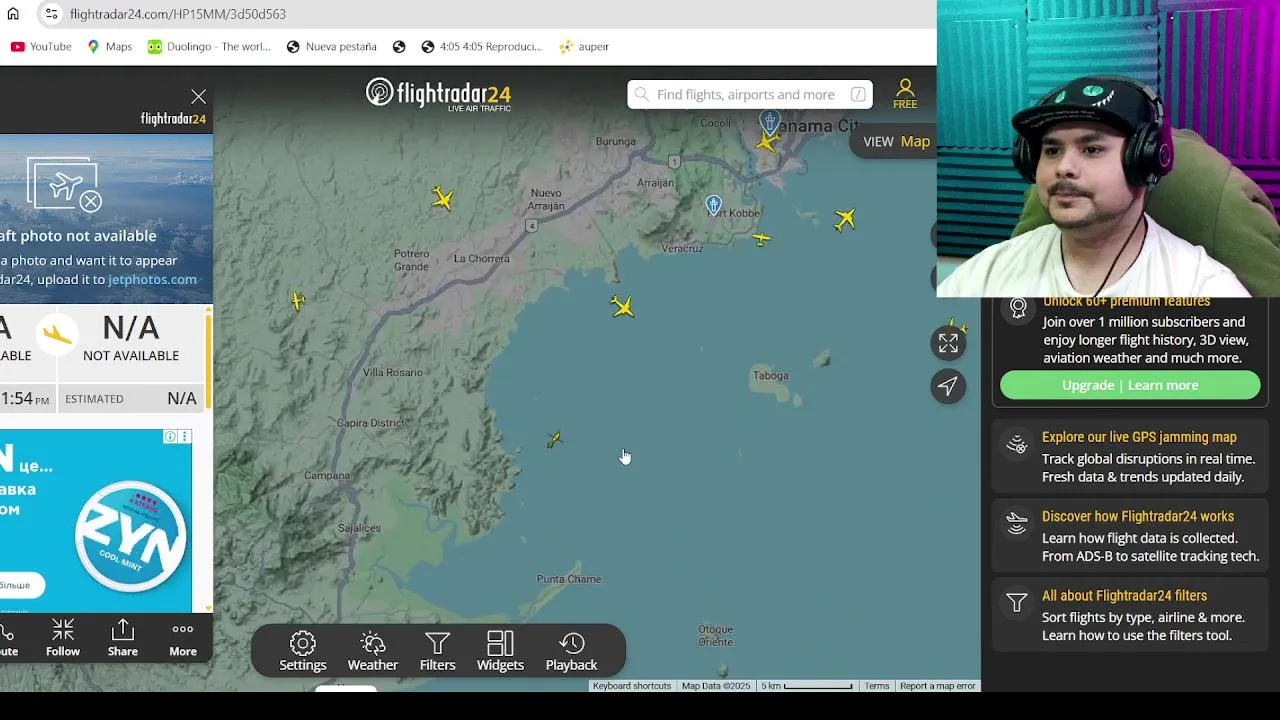Open the Duolingo bookmark
Screen dimensions: 1280x720
click(209, 46)
